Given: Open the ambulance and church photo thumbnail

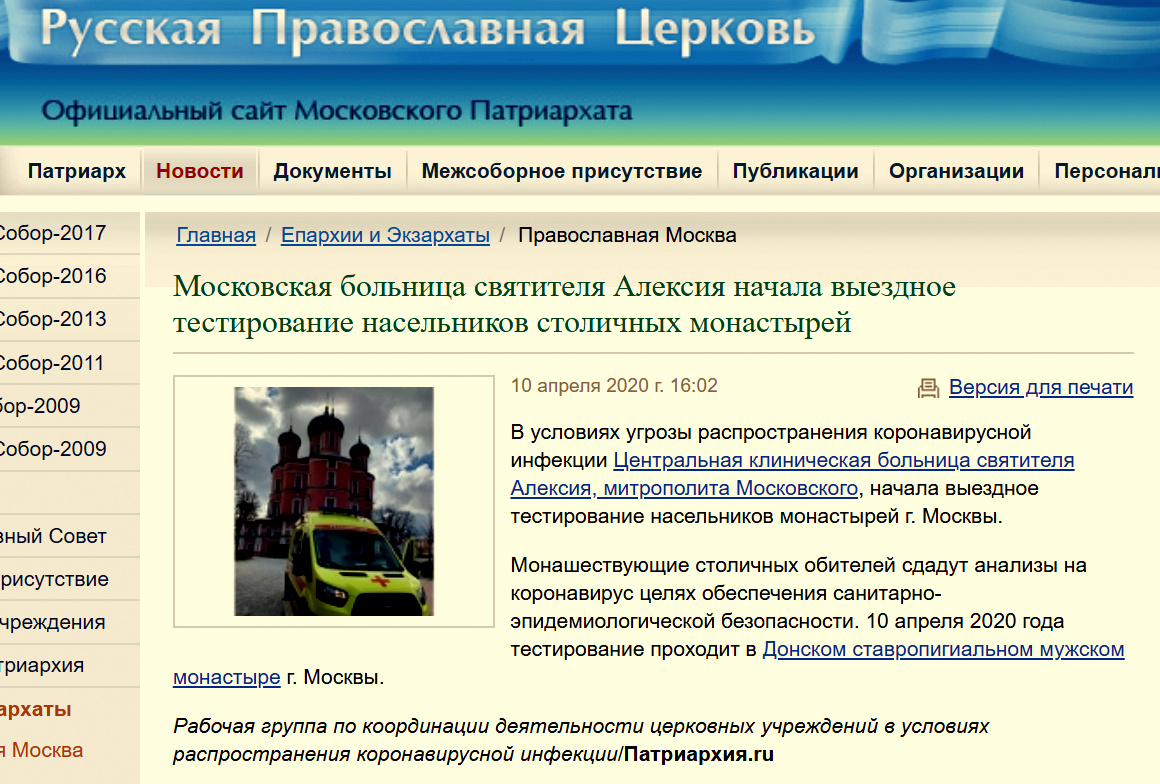Looking at the screenshot, I should click(x=334, y=501).
